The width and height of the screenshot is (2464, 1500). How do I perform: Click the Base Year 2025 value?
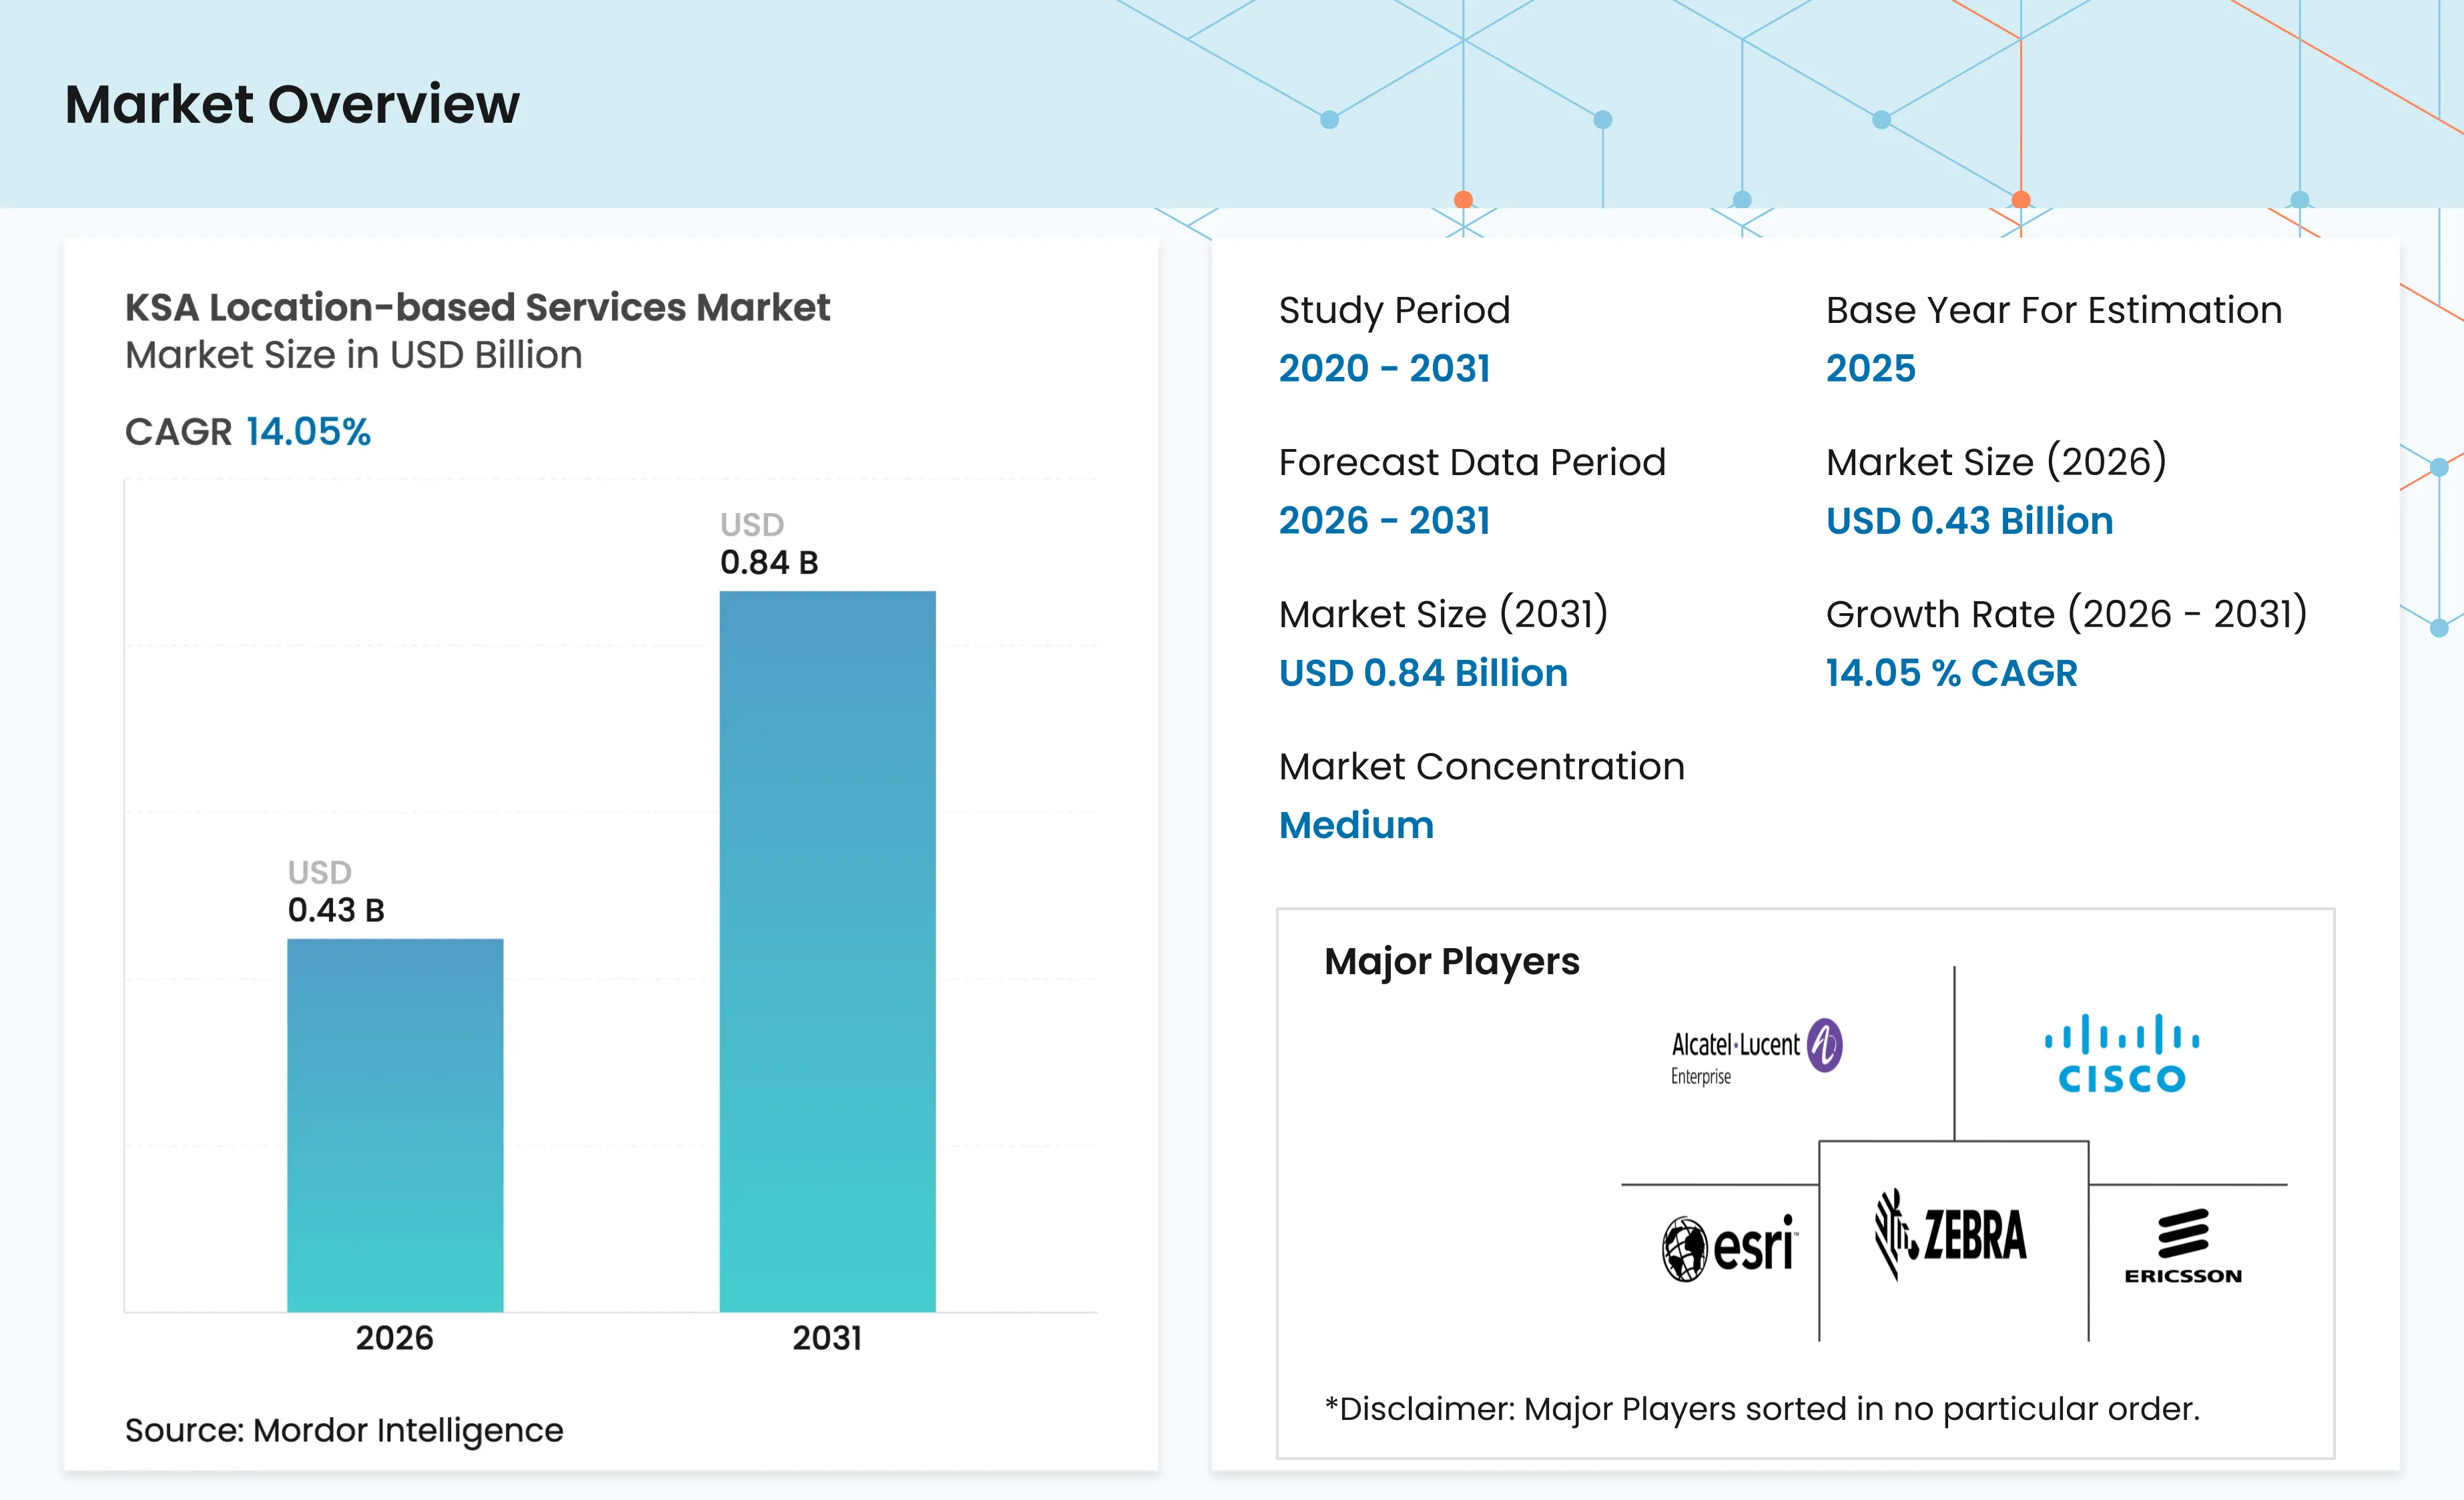1870,368
